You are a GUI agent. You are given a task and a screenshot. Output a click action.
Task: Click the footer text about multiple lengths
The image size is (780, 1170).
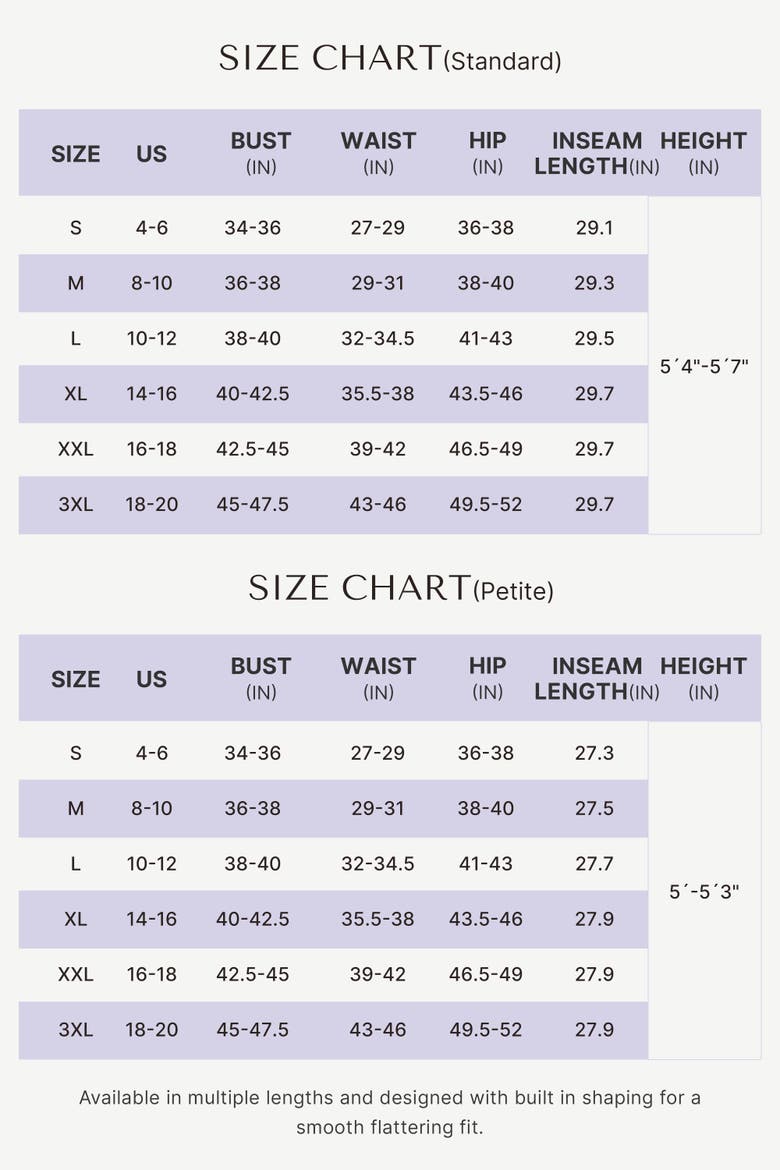390,1112
